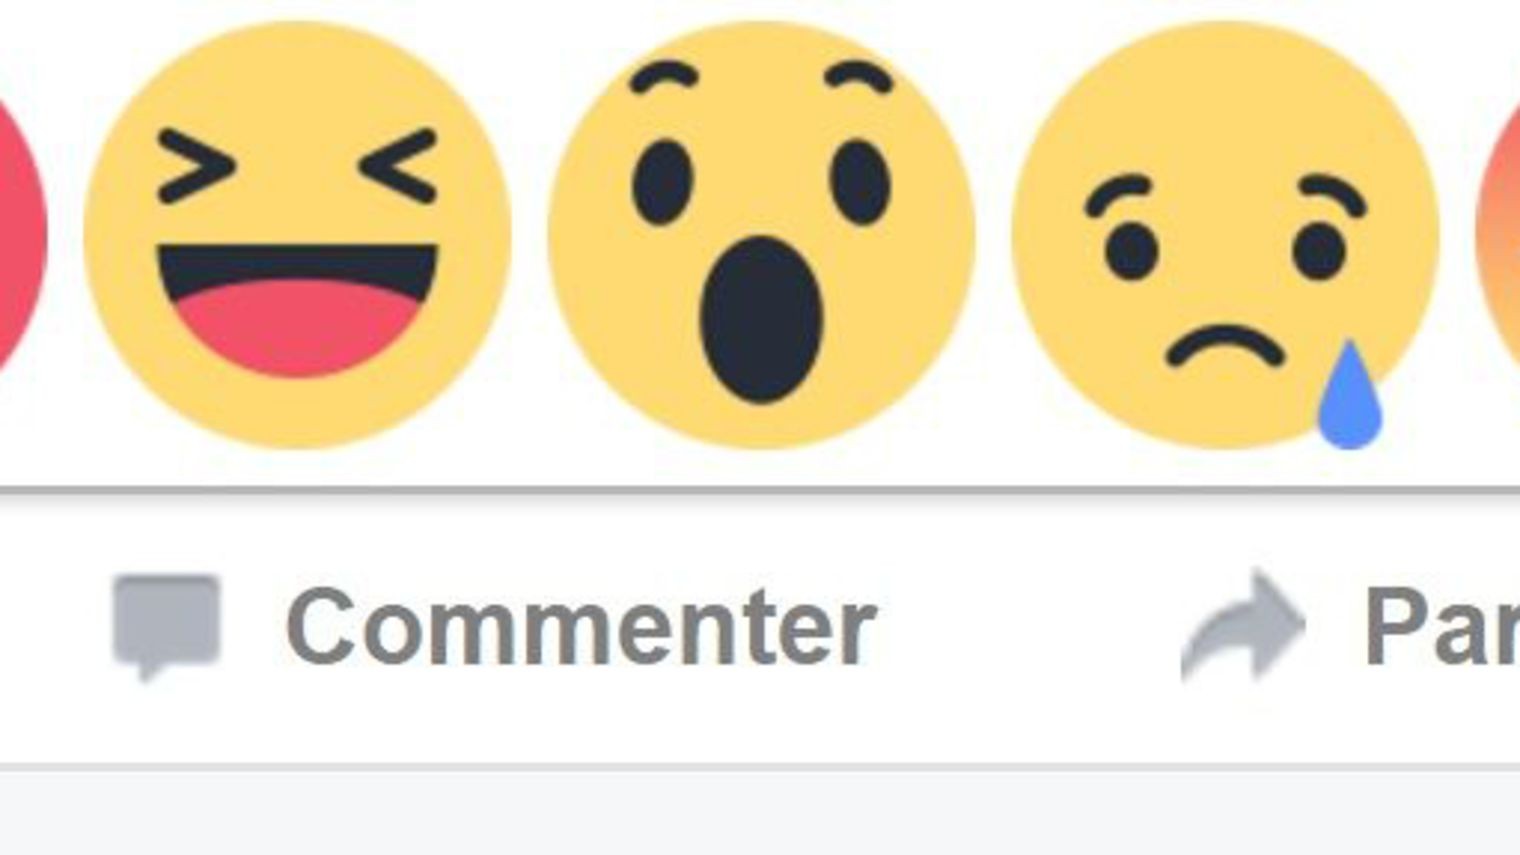
Task: Tap the blue teardrop on the Sad face
Action: pyautogui.click(x=1349, y=395)
